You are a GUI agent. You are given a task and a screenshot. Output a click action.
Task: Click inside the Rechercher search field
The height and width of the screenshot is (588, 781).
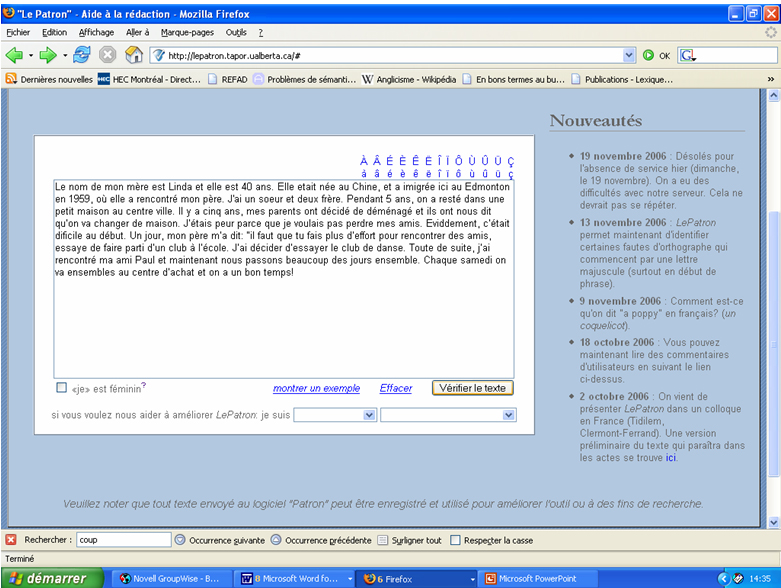click(x=123, y=540)
